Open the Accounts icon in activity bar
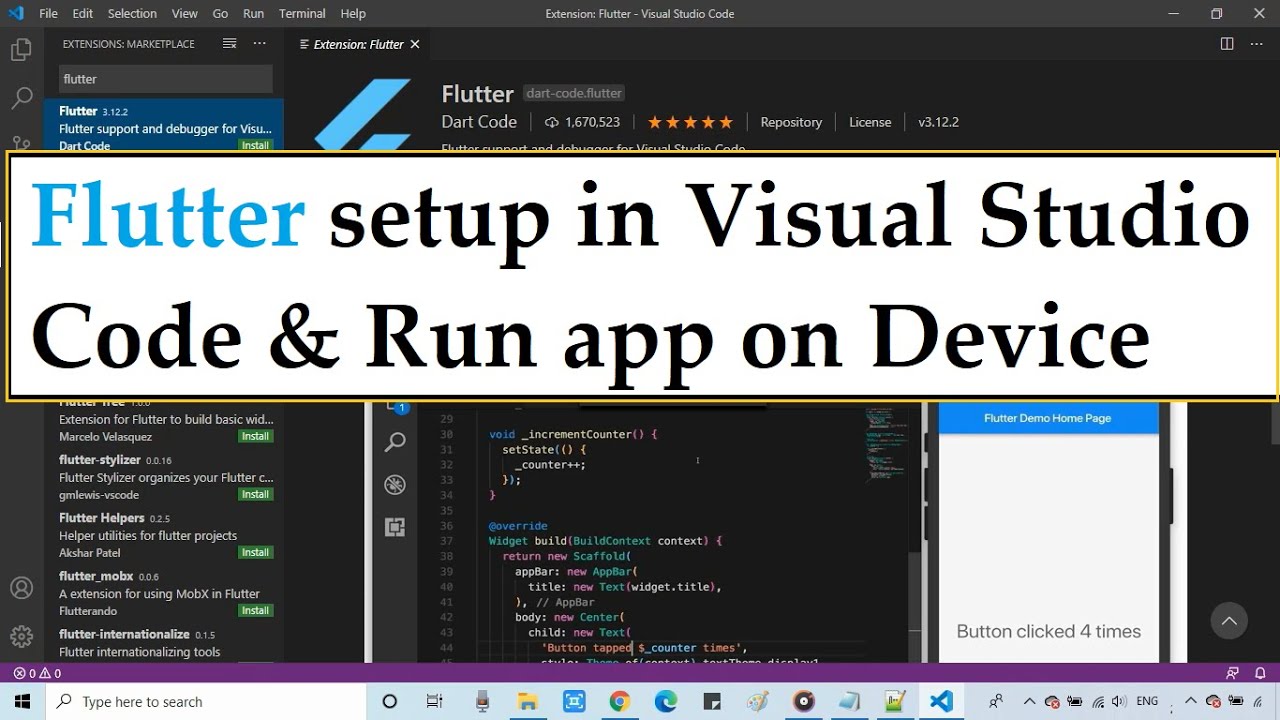The image size is (1280, 720). (21, 588)
